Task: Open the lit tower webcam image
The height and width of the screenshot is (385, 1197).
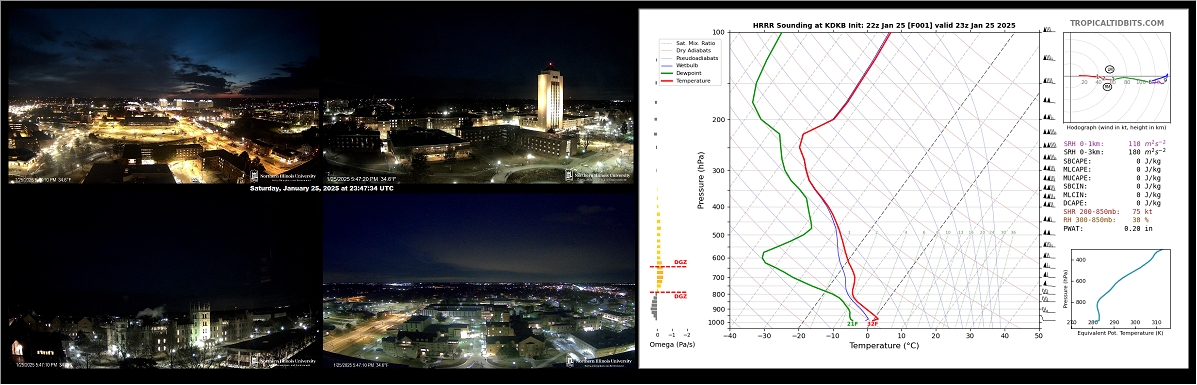Action: (478, 95)
